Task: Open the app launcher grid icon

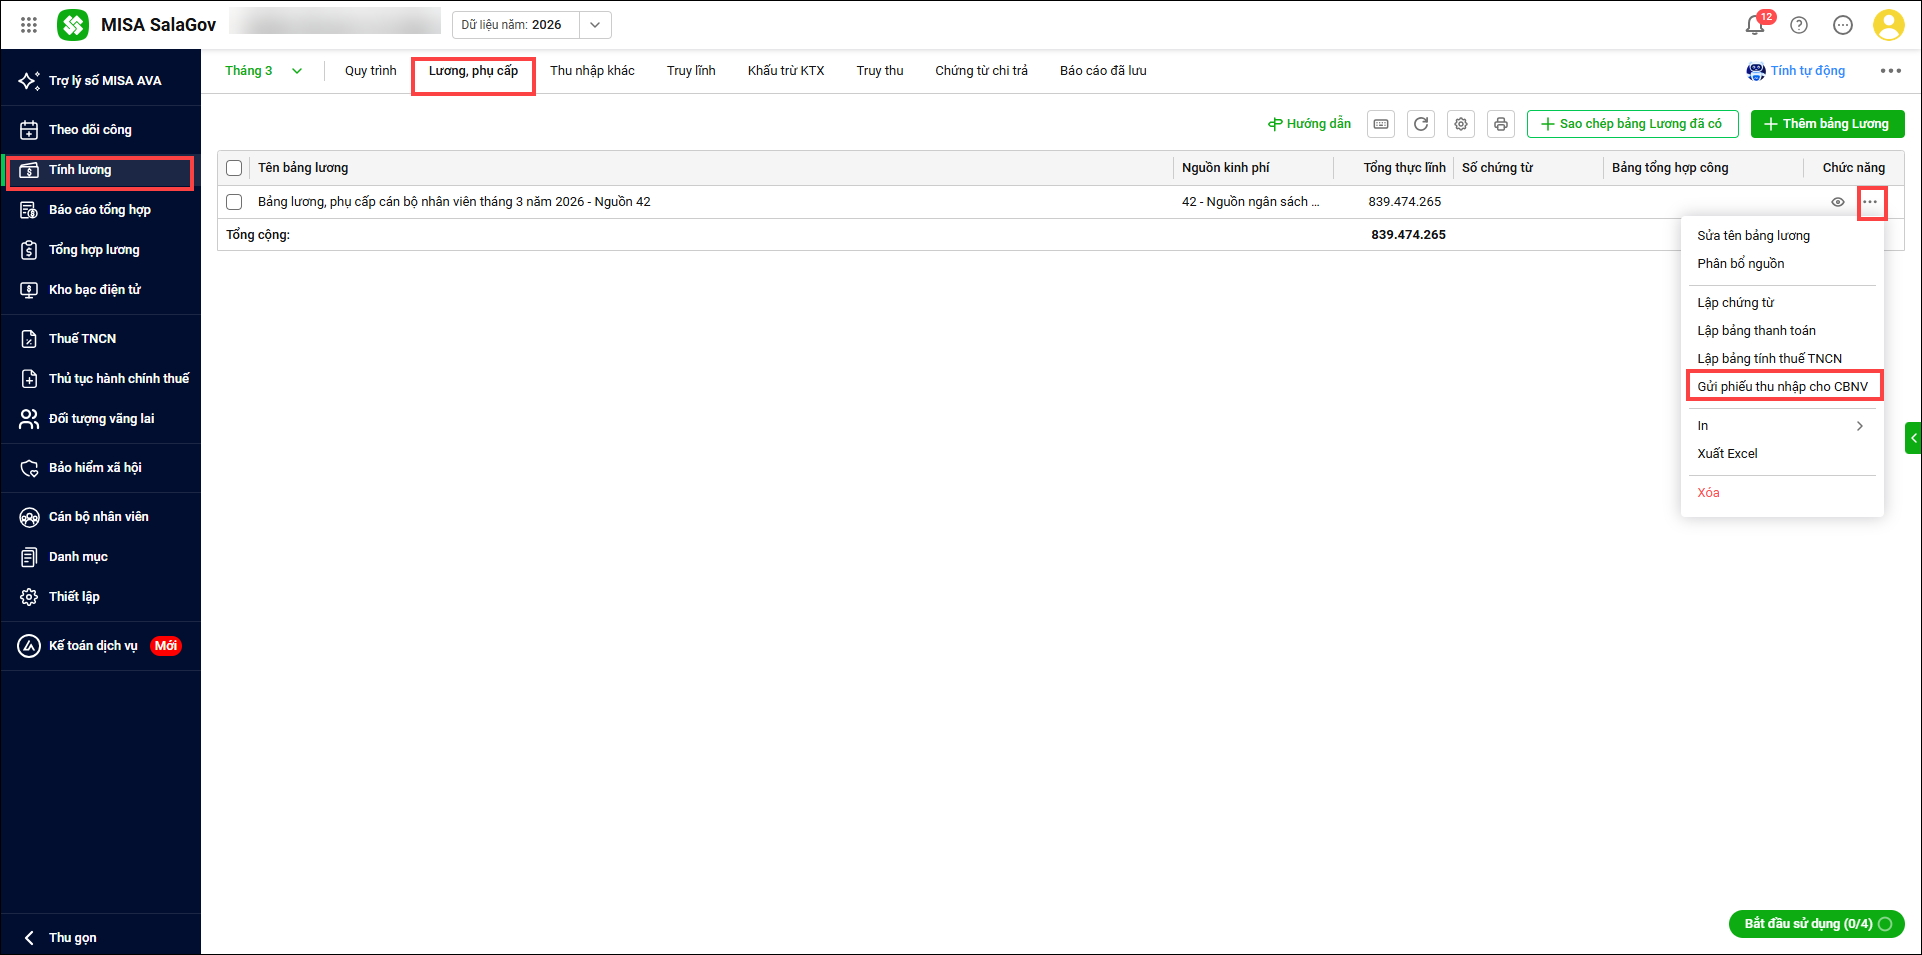Action: click(x=29, y=25)
